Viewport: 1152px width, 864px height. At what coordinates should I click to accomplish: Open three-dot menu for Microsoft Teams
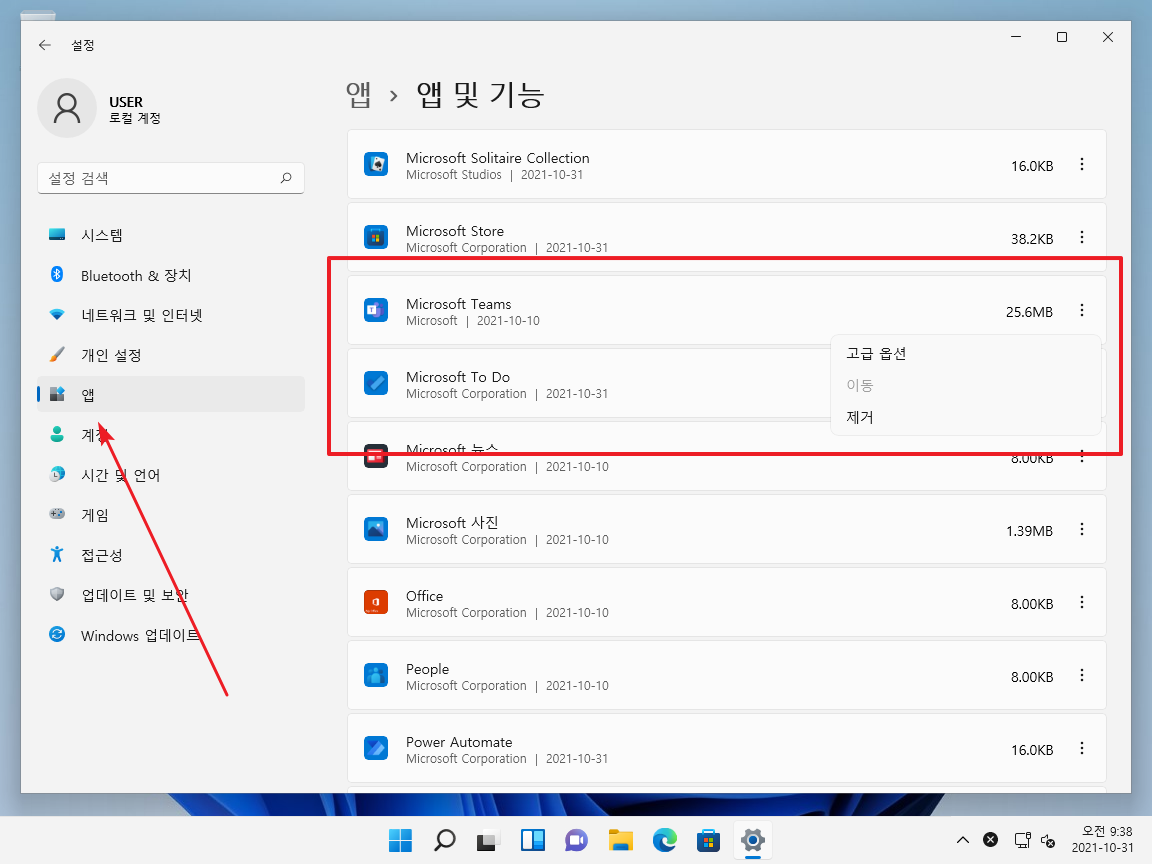[x=1081, y=310]
